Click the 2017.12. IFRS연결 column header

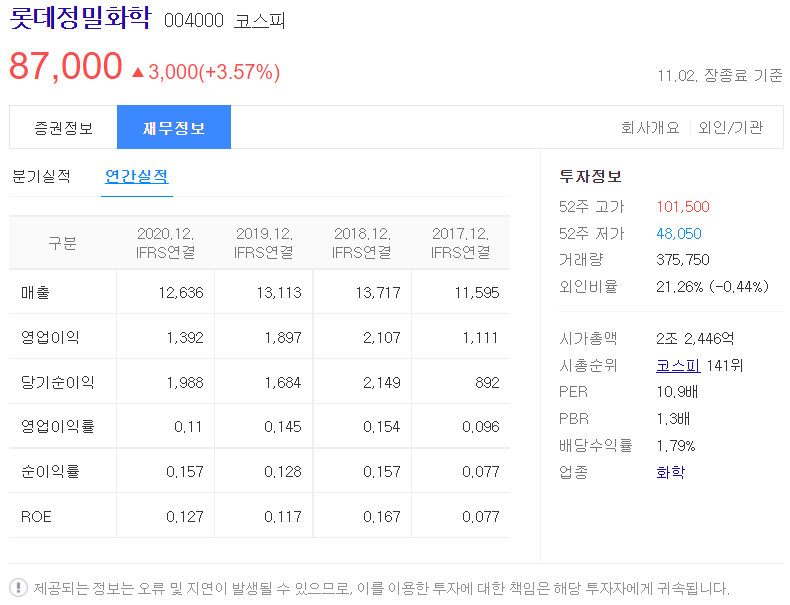pos(460,243)
